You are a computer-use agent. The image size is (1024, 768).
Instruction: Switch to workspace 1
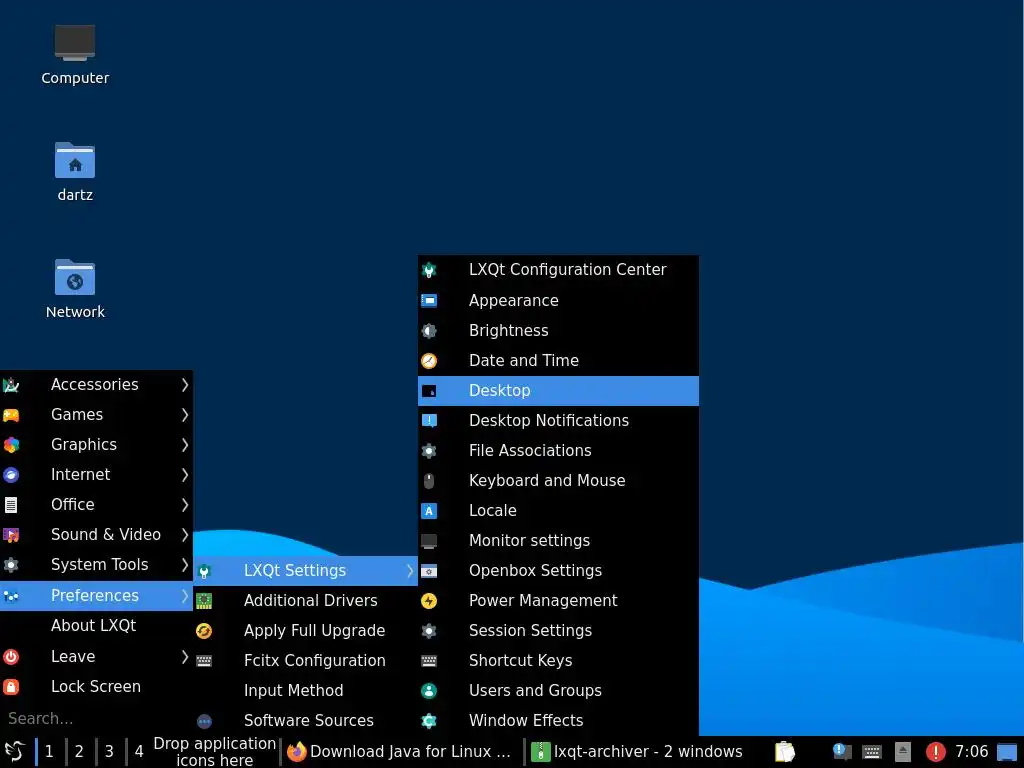(x=49, y=752)
